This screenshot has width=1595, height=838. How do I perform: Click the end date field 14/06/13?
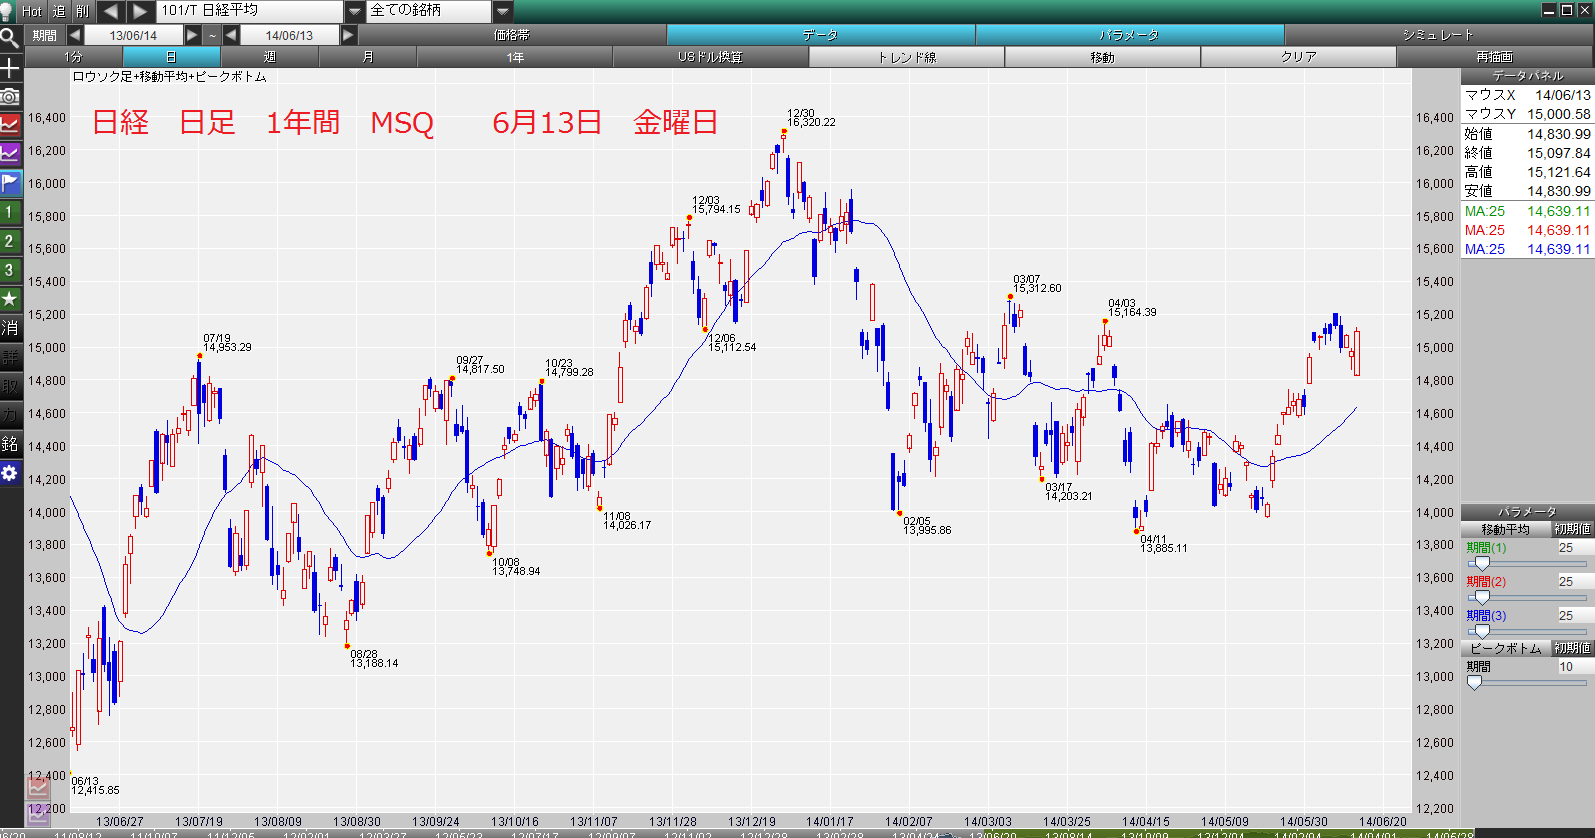289,35
